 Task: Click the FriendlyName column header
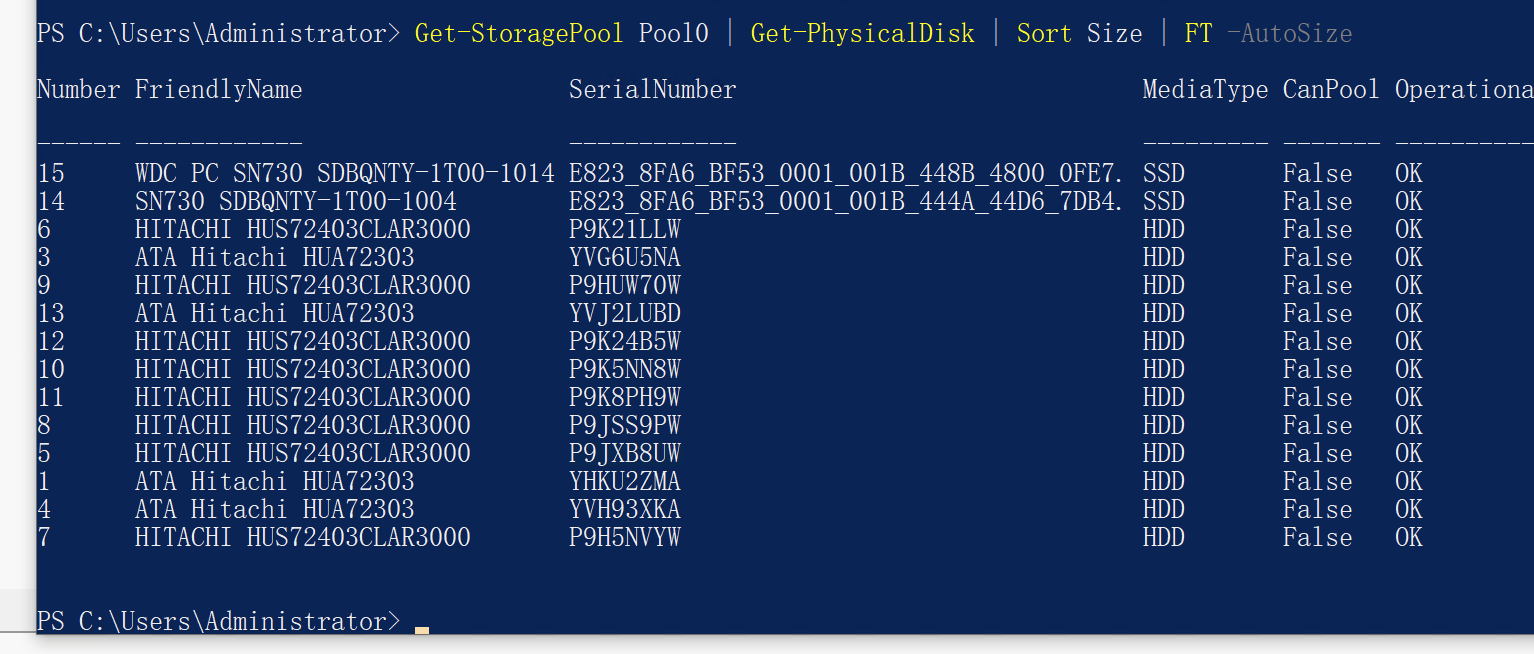218,90
